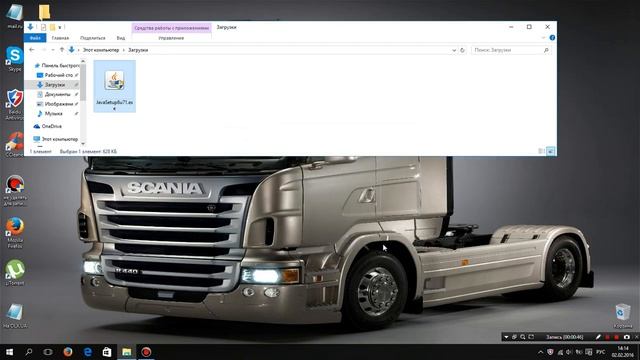Open Explorer help via blue question icon

[x=552, y=38]
